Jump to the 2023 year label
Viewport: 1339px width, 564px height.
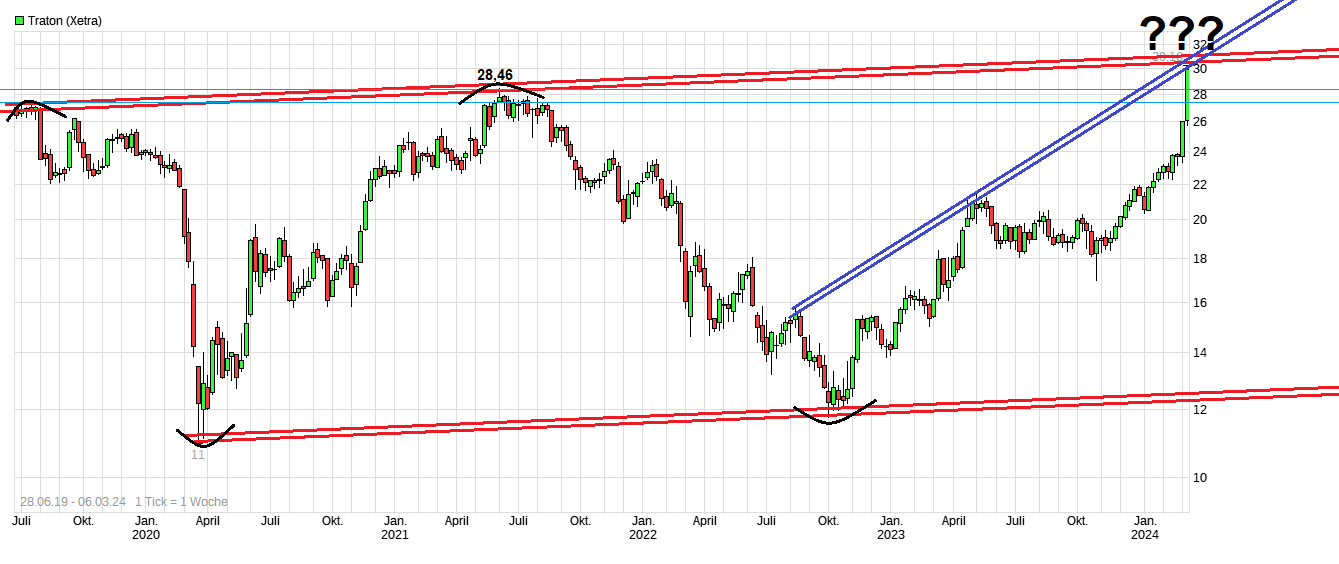(890, 536)
